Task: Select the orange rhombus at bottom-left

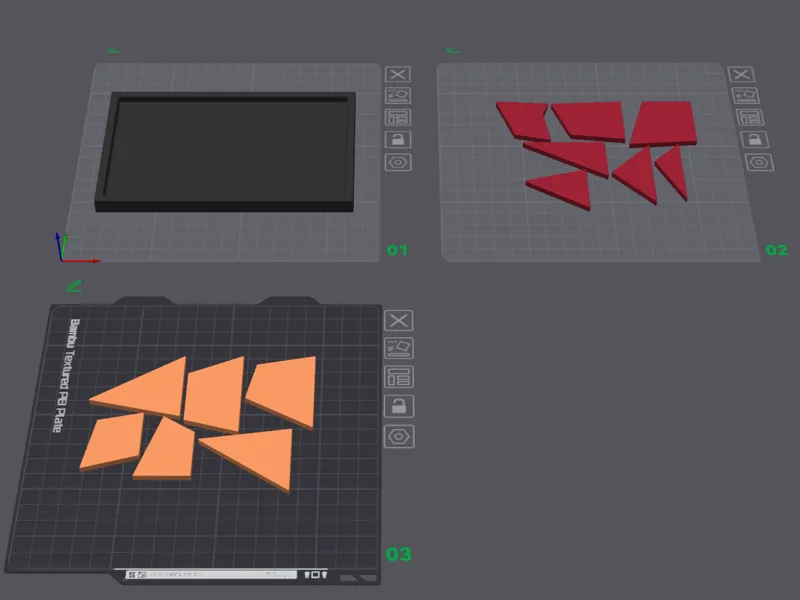Action: [113, 441]
